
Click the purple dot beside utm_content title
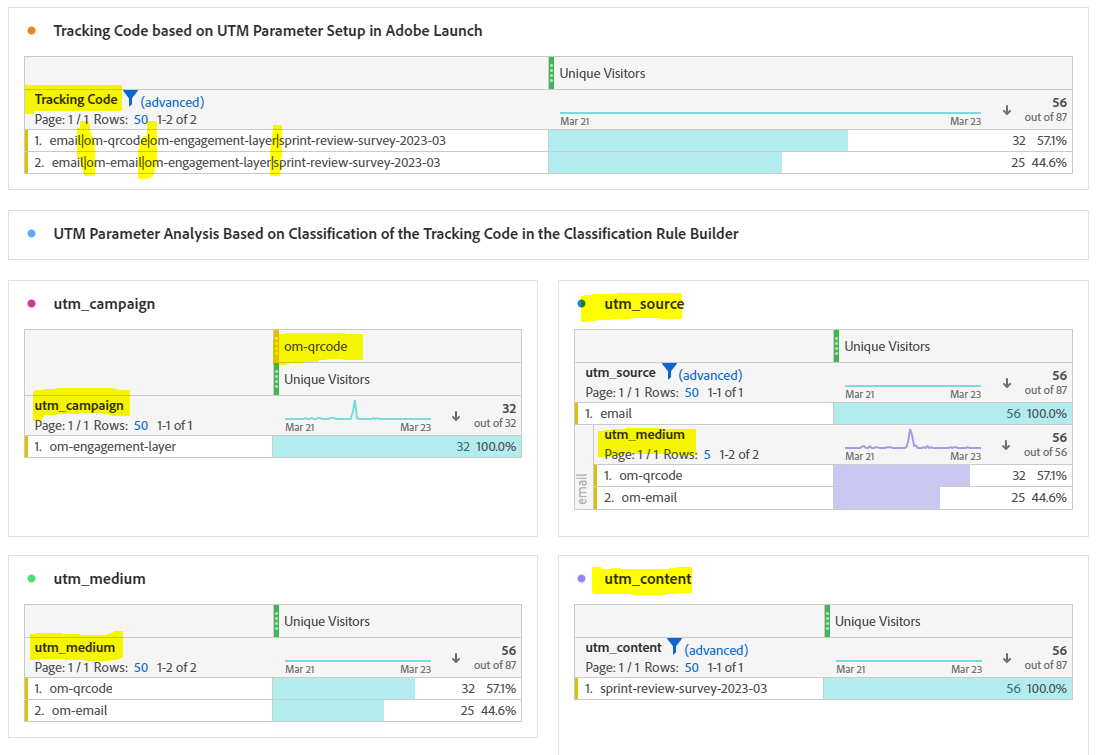click(582, 578)
